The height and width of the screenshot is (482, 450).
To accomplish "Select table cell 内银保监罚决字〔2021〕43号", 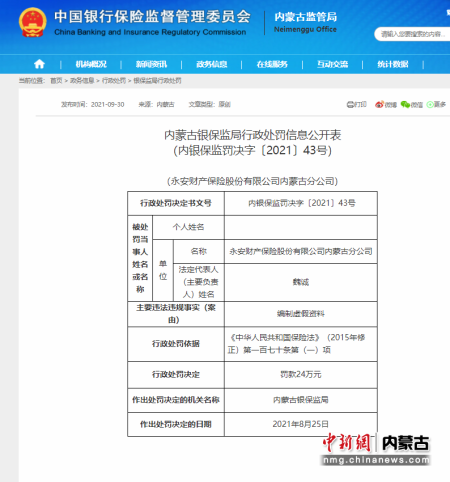I will pos(301,203).
